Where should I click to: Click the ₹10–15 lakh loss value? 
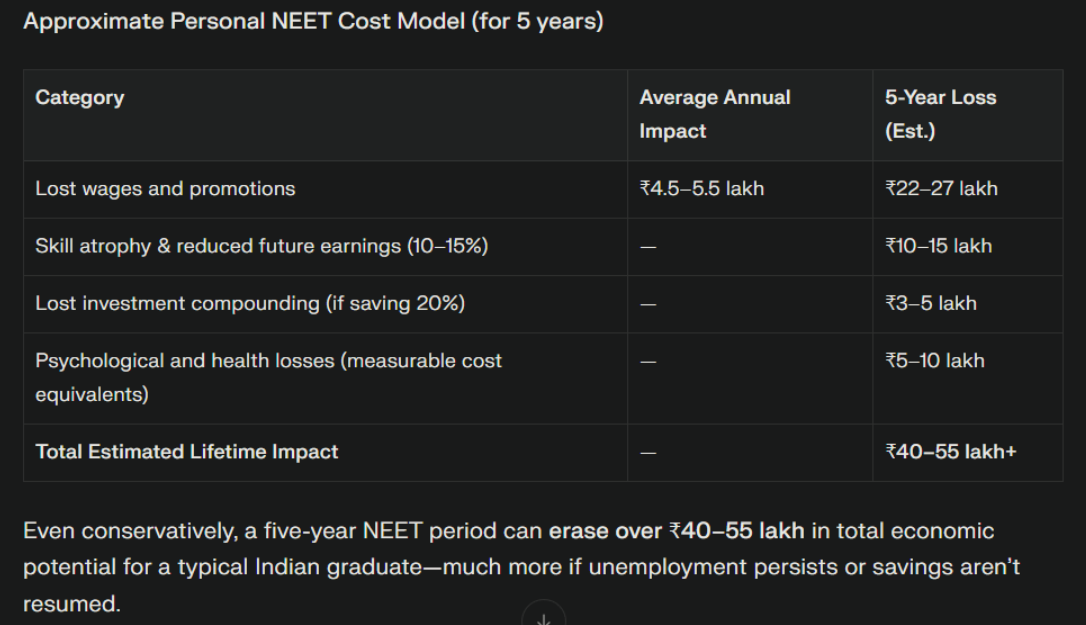(x=938, y=246)
